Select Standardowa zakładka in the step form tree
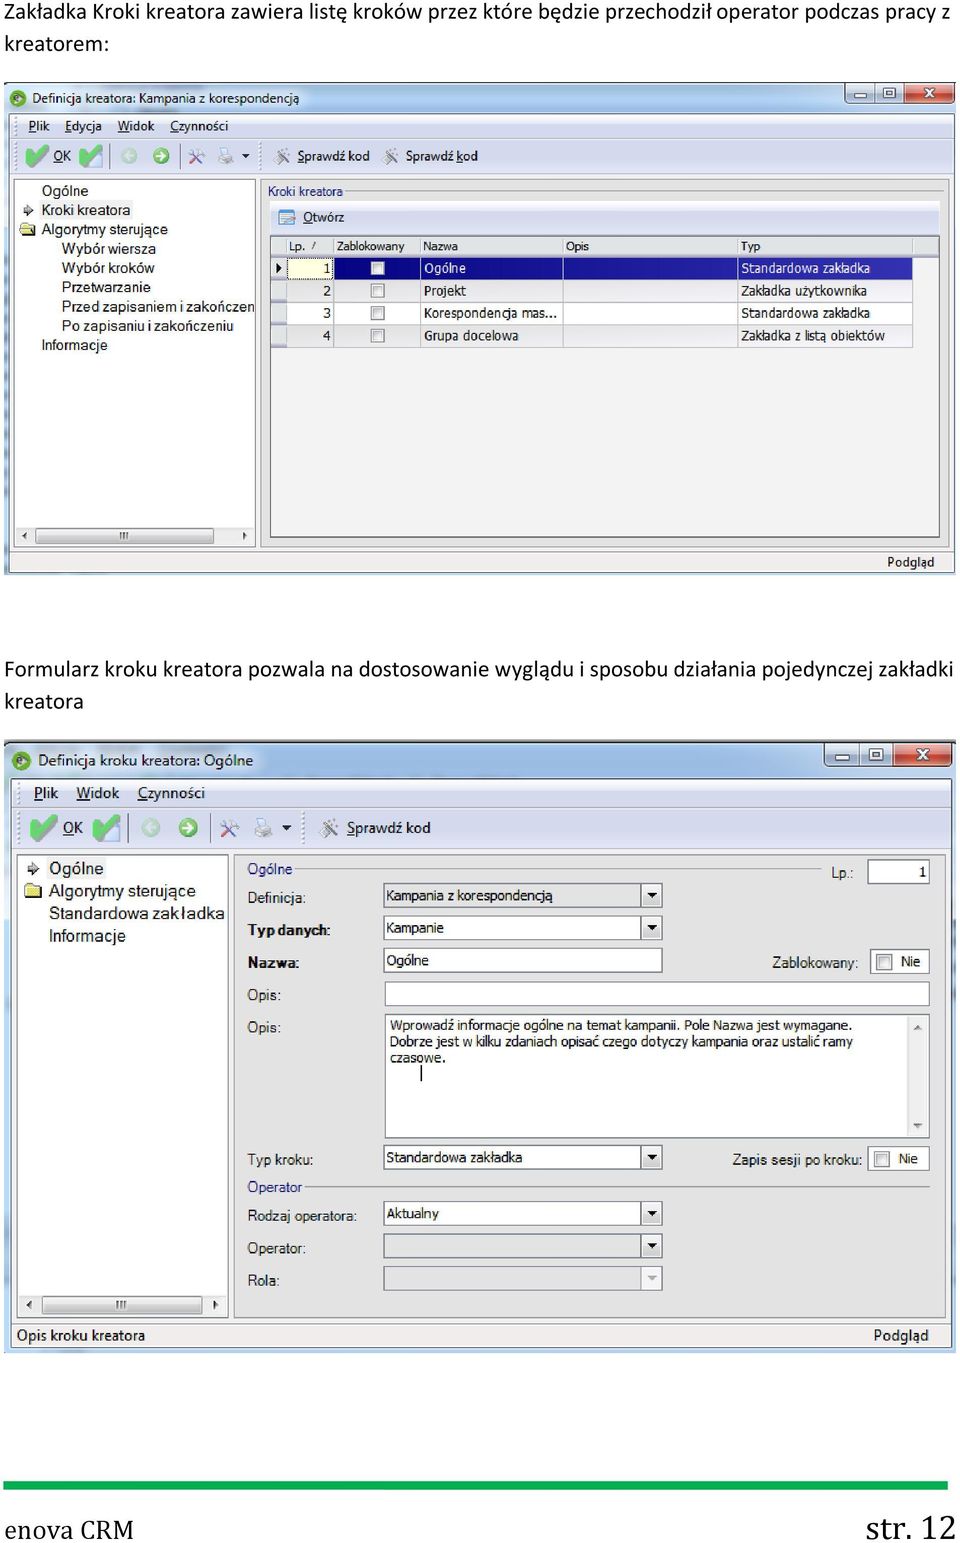 point(136,913)
